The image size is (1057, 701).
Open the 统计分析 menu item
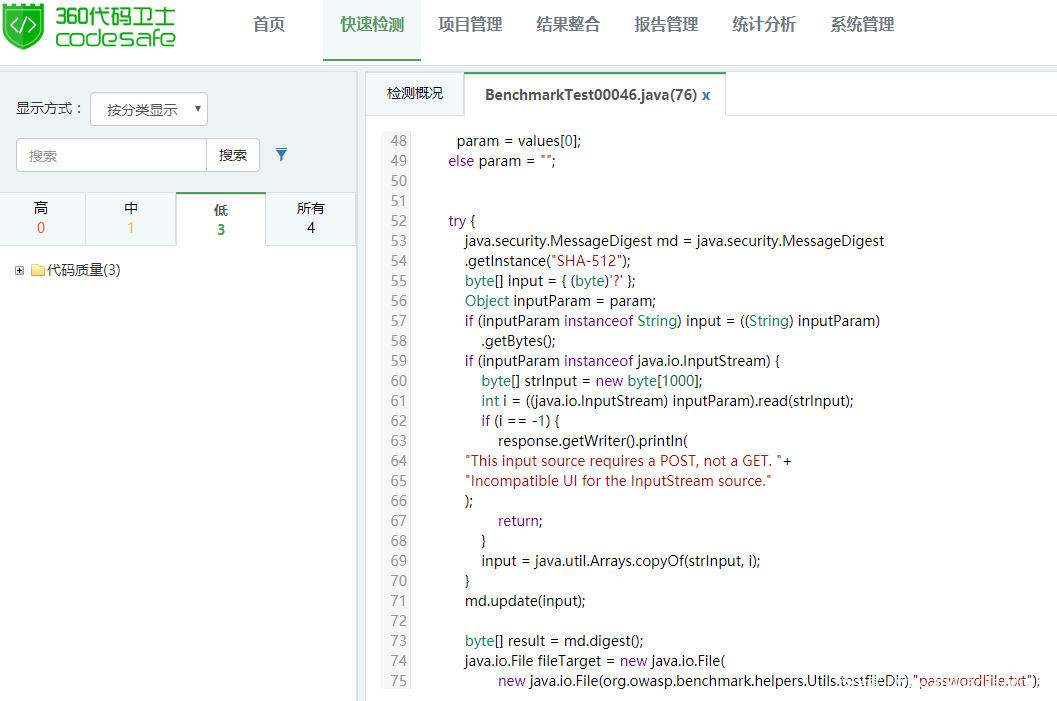pos(764,25)
